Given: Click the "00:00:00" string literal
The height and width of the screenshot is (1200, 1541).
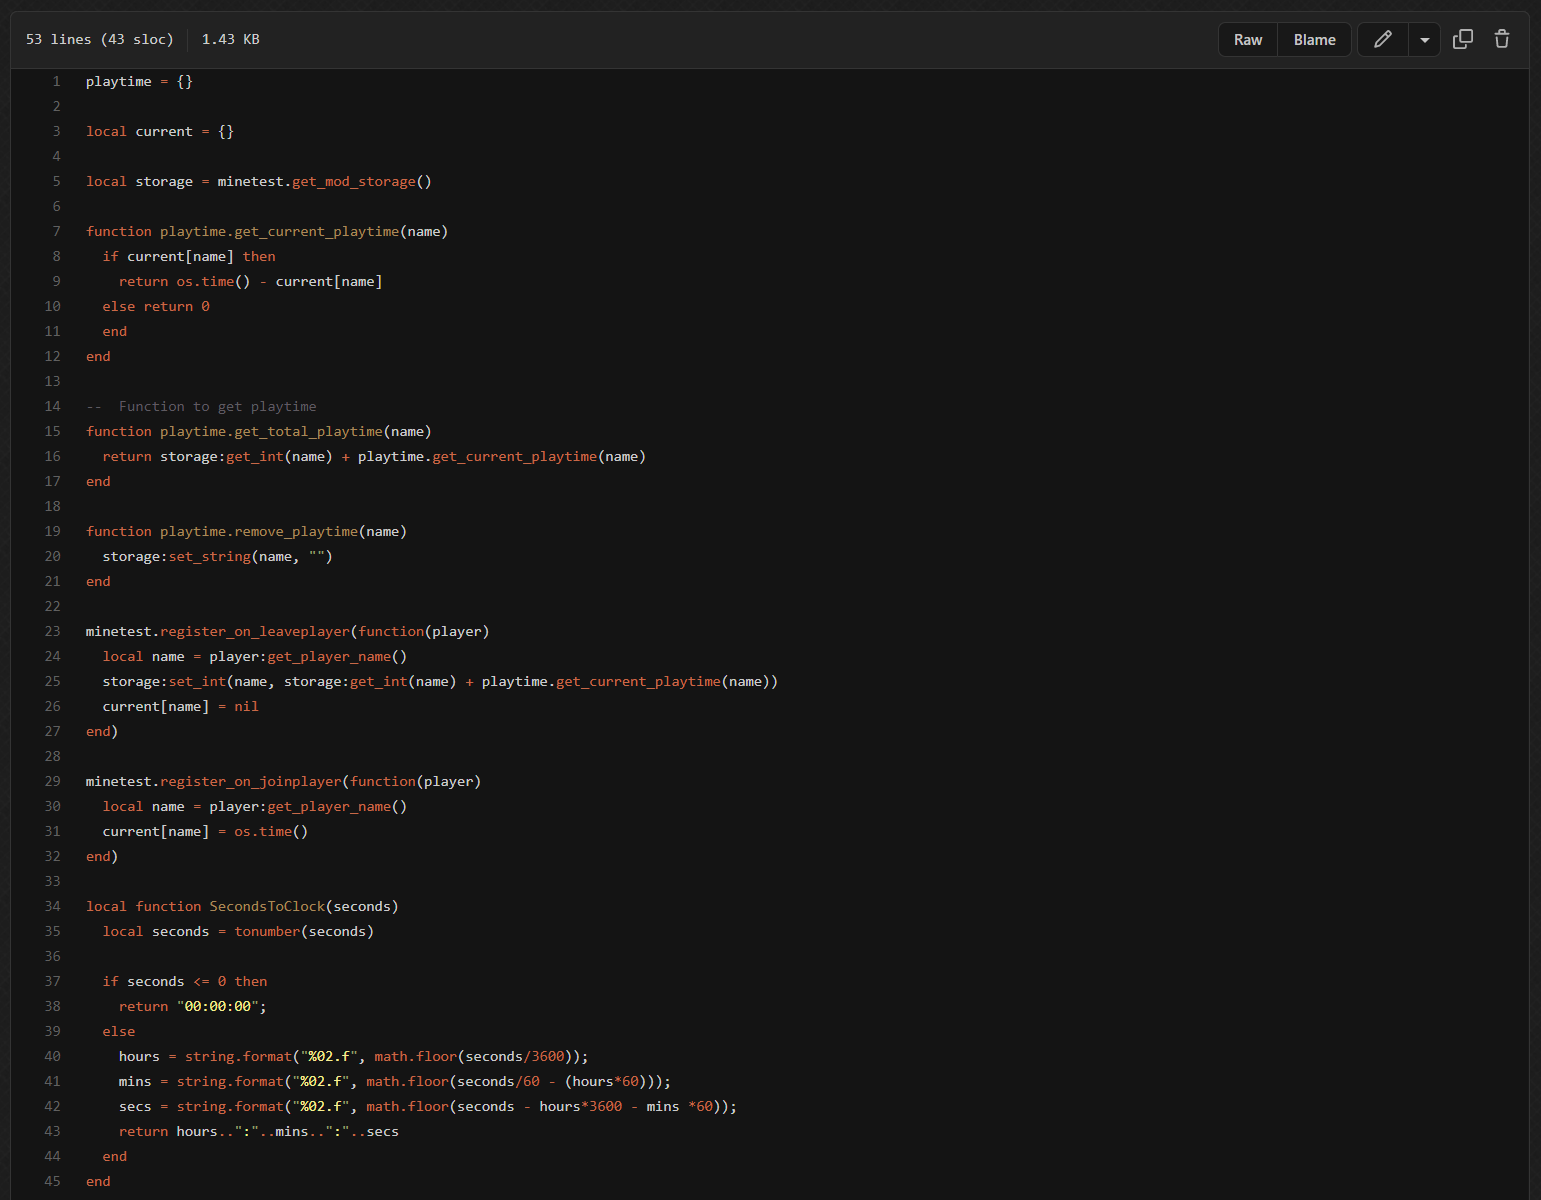Looking at the screenshot, I should (x=217, y=1007).
